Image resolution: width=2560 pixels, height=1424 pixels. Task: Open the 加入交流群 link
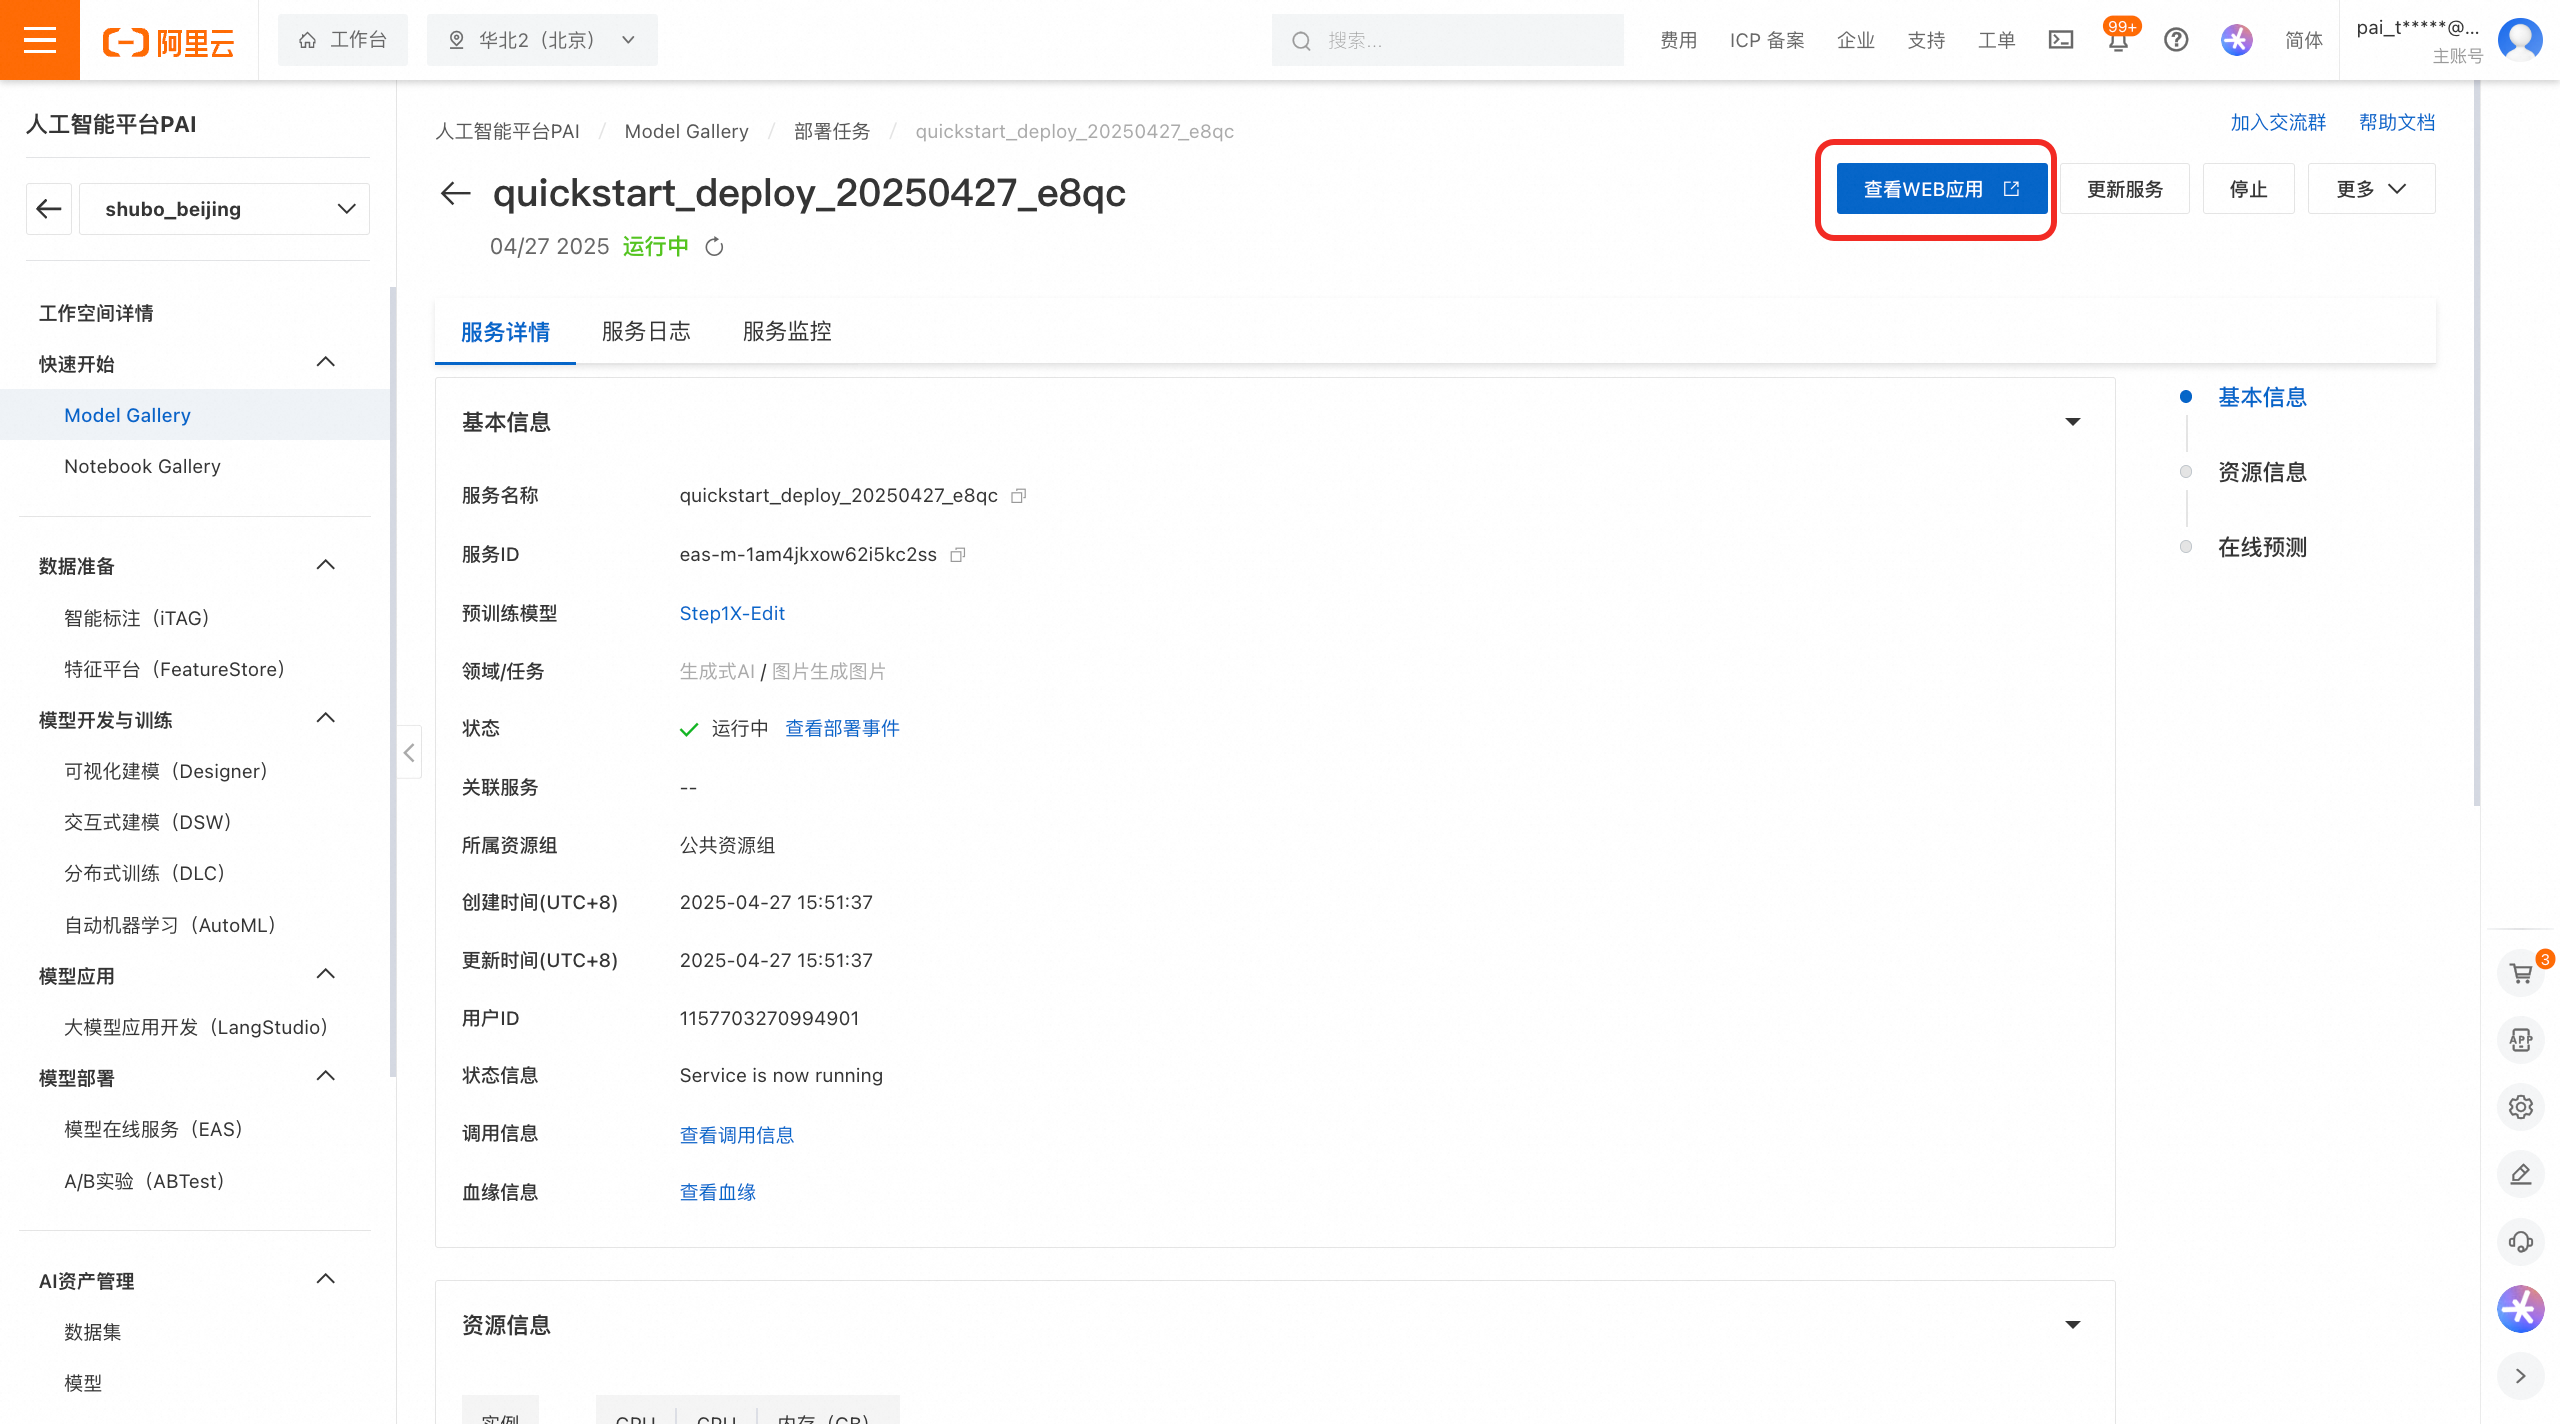[2278, 122]
